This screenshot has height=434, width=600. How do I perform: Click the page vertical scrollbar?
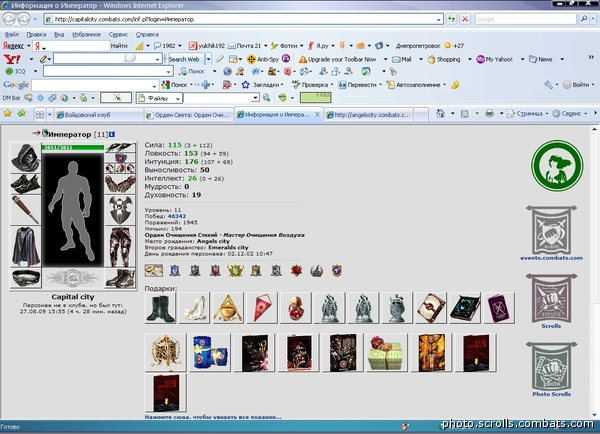pos(594,272)
